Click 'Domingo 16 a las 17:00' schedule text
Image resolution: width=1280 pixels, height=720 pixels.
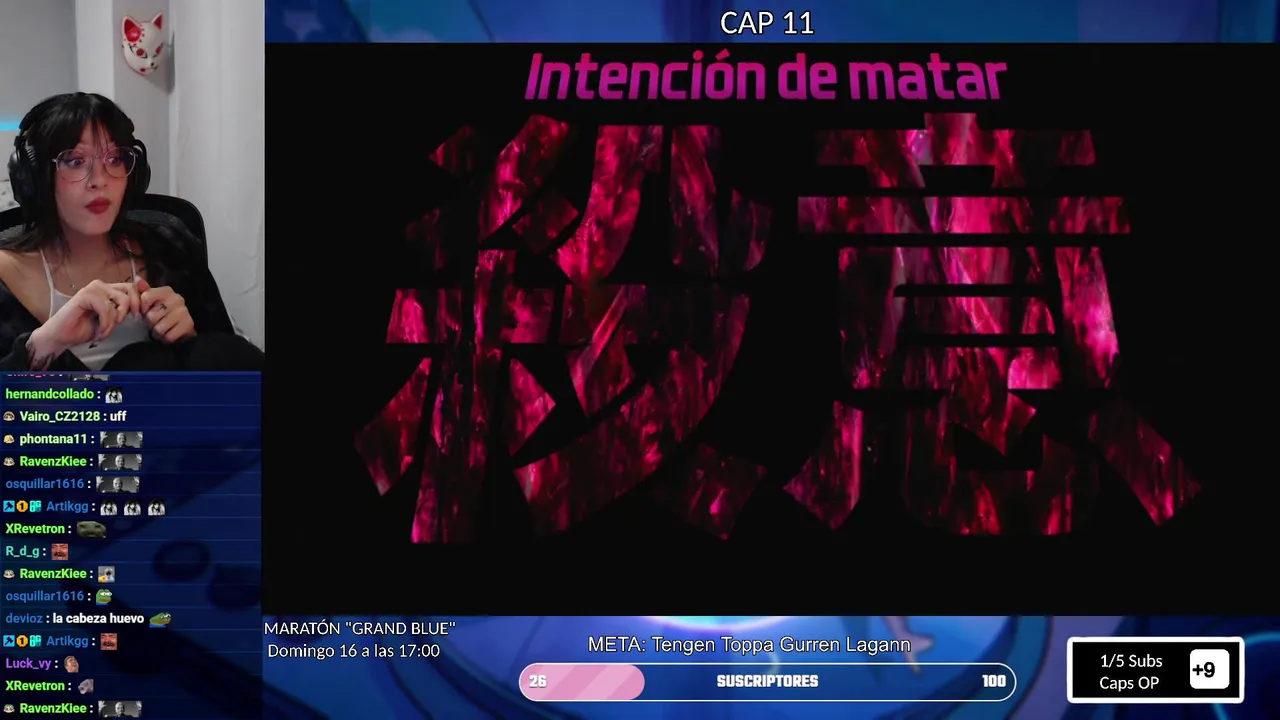(x=354, y=651)
